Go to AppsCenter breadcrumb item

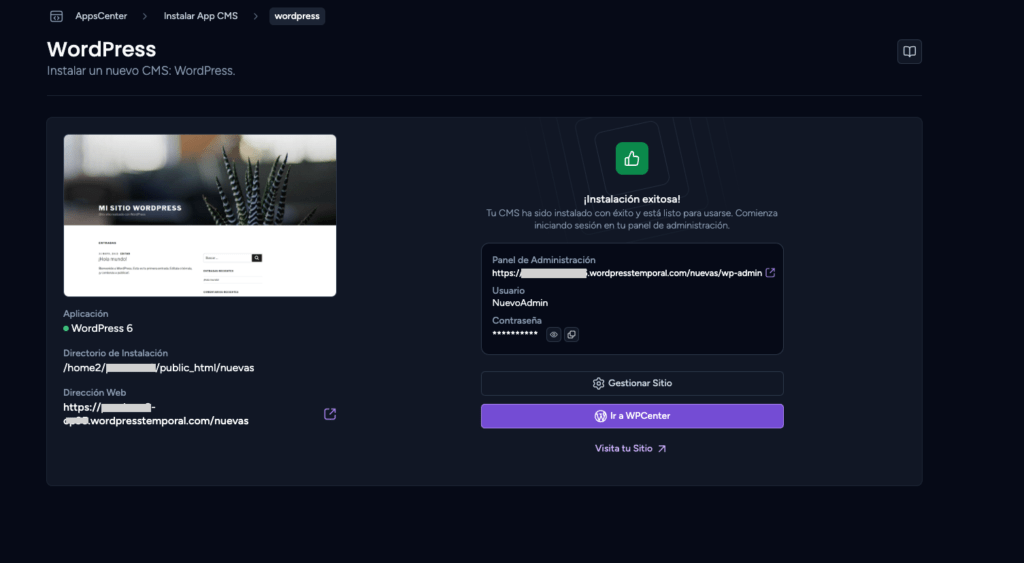(x=101, y=16)
